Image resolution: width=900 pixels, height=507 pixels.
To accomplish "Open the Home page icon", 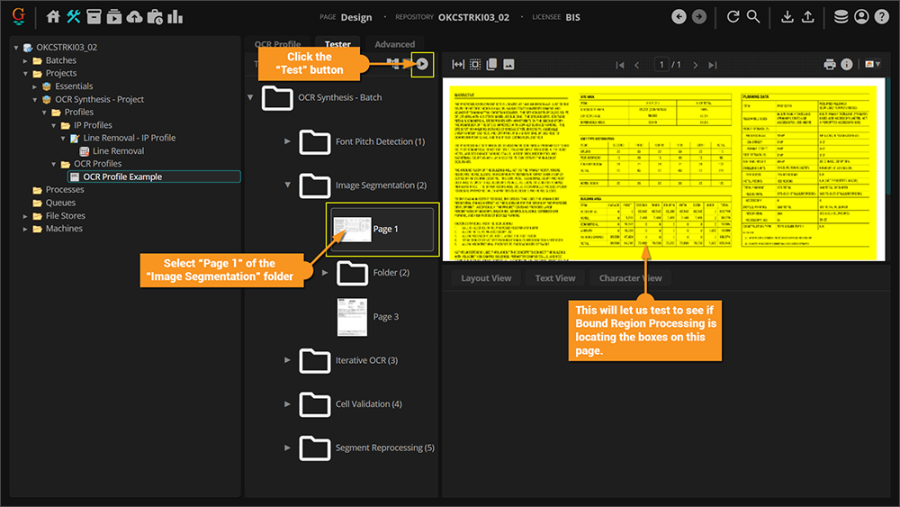I will [53, 17].
